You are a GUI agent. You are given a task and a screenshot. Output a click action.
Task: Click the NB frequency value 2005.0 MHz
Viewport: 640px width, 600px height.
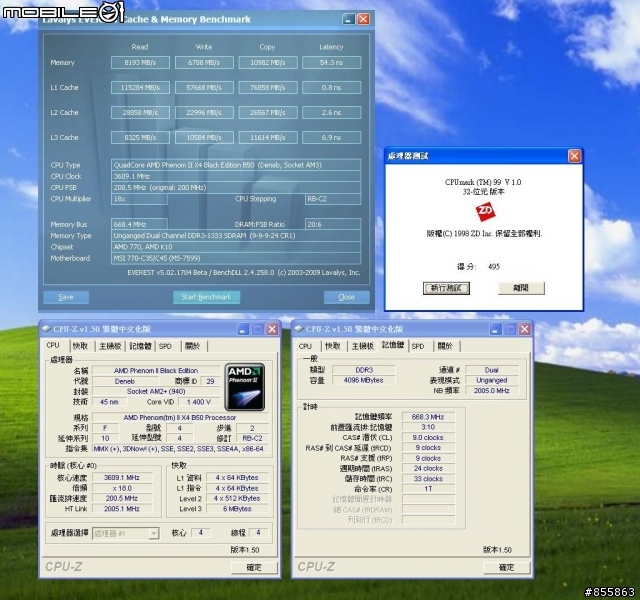[x=492, y=390]
